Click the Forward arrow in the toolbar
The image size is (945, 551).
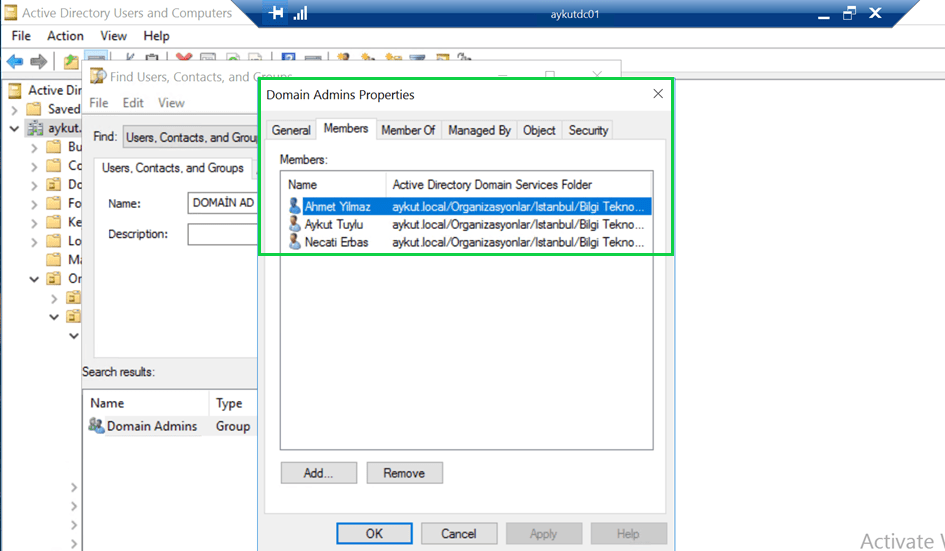tap(39, 62)
